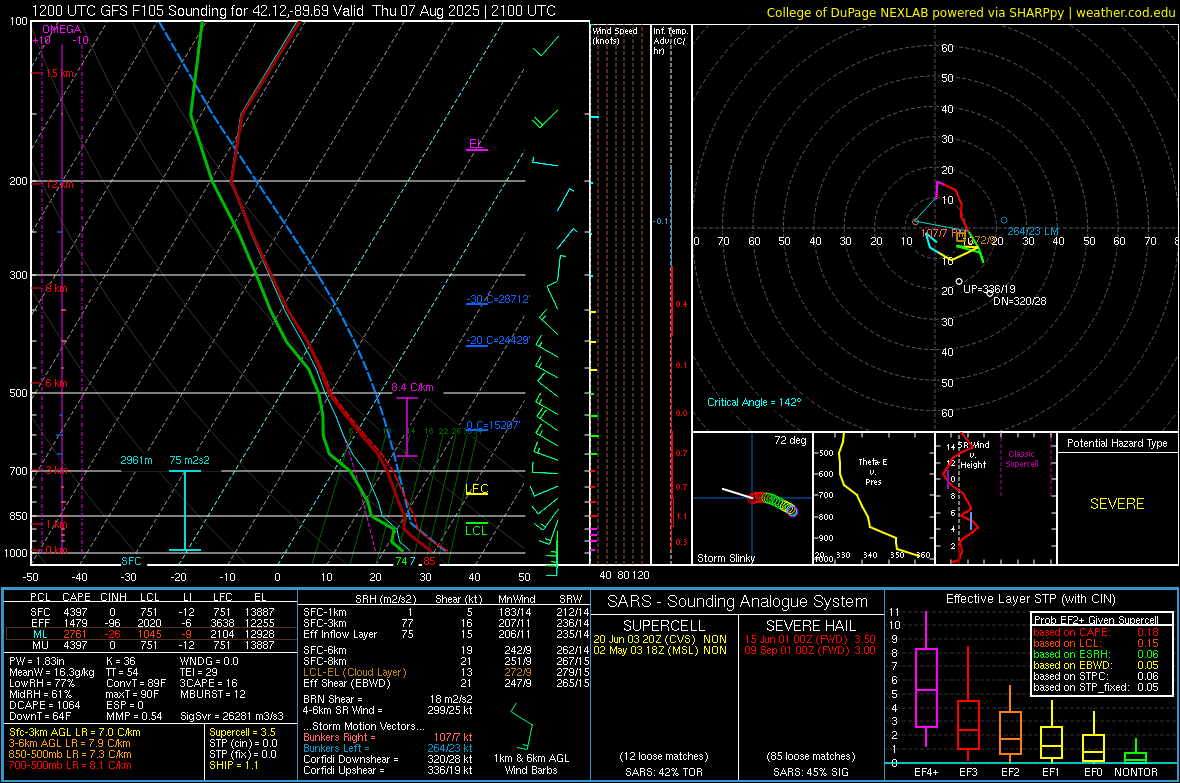1180x783 pixels.
Task: Select the 20 Jun 03 20Z (CVS) supercell analogue
Action: pyautogui.click(x=660, y=638)
